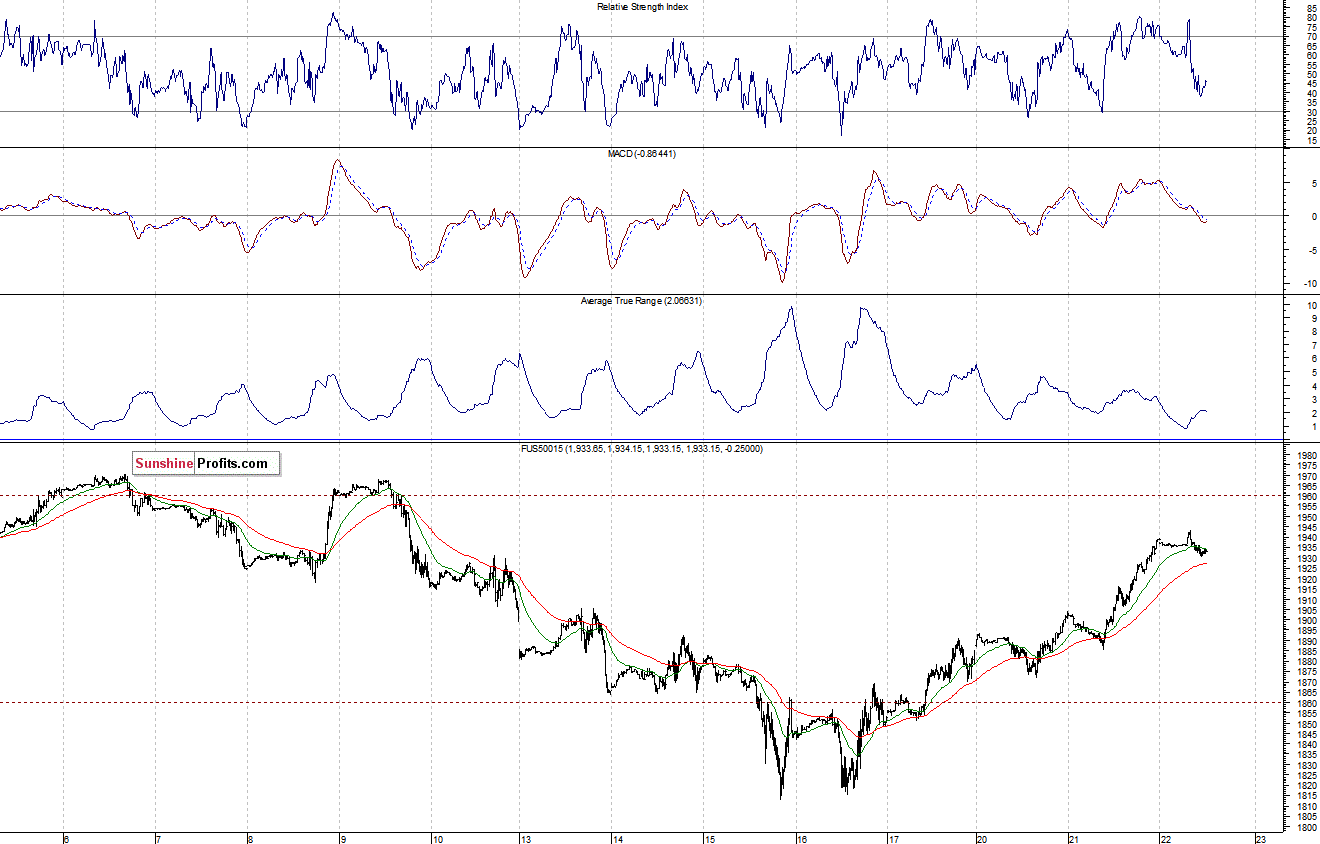Click the 1935 price on the price scale
This screenshot has width=1320, height=844.
click(1305, 548)
